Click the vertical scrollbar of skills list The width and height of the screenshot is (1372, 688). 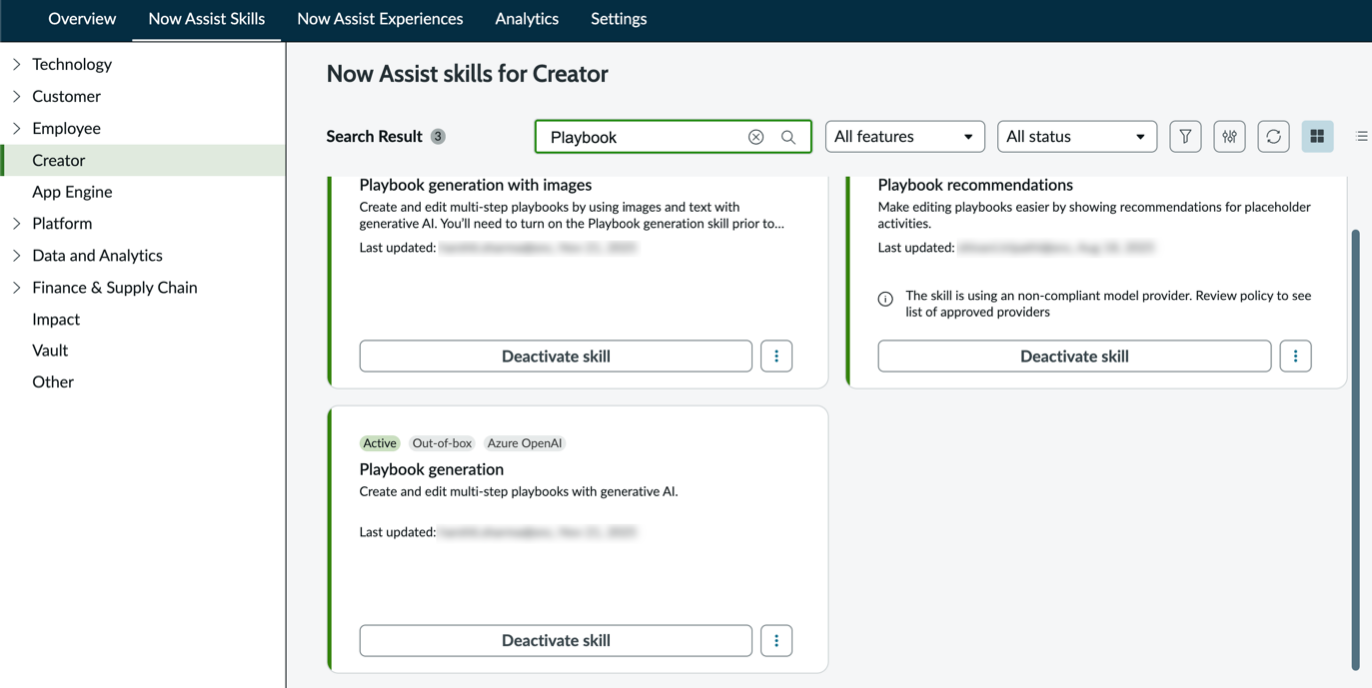[x=1356, y=450]
